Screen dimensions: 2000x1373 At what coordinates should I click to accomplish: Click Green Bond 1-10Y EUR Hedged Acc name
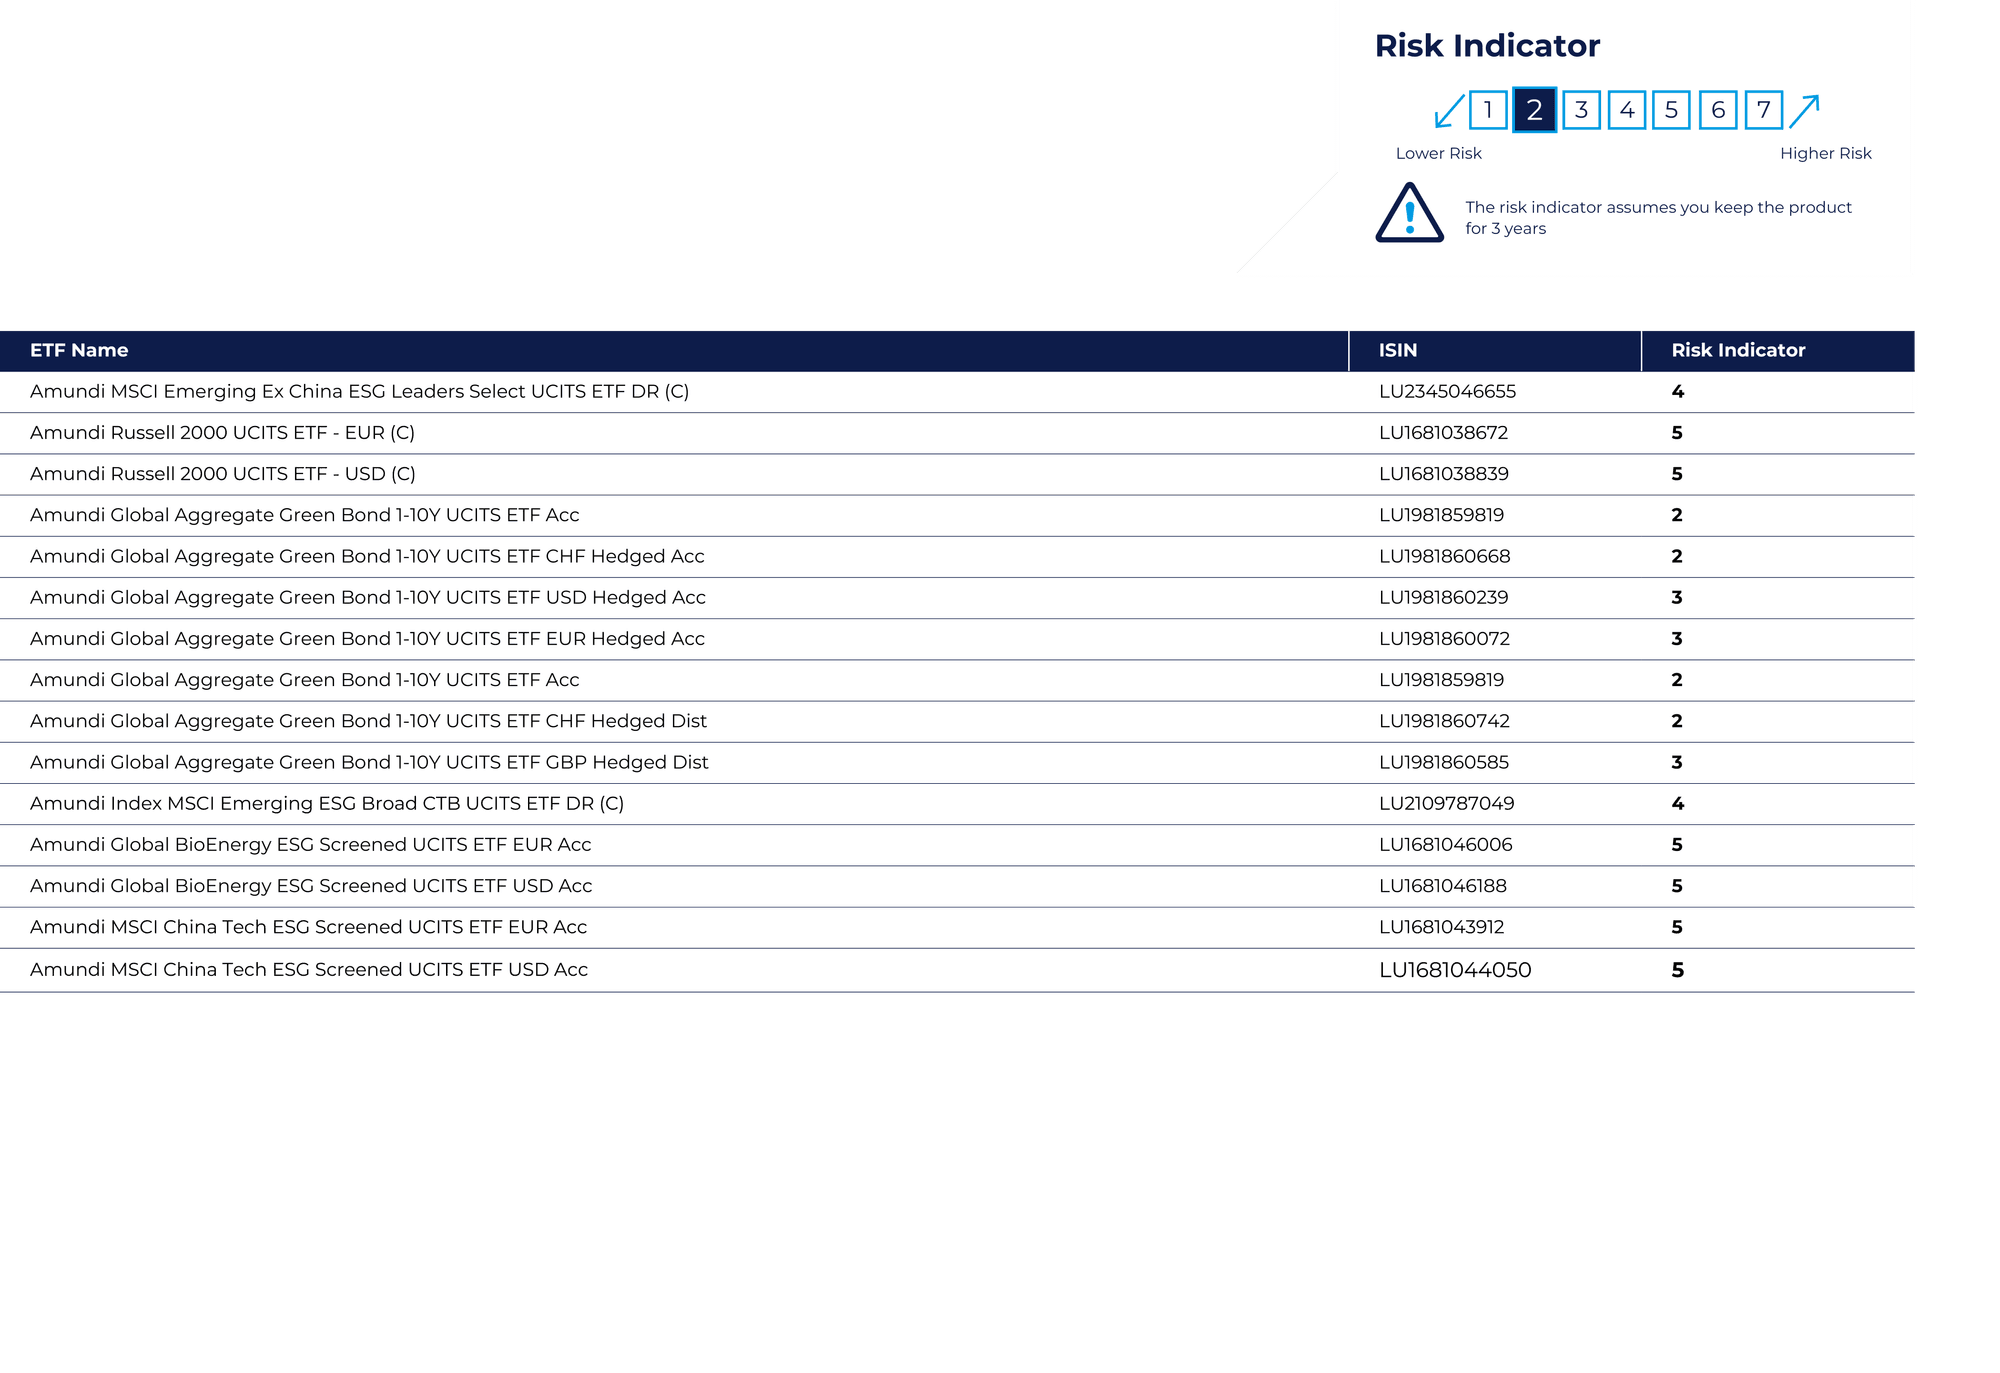click(x=367, y=638)
